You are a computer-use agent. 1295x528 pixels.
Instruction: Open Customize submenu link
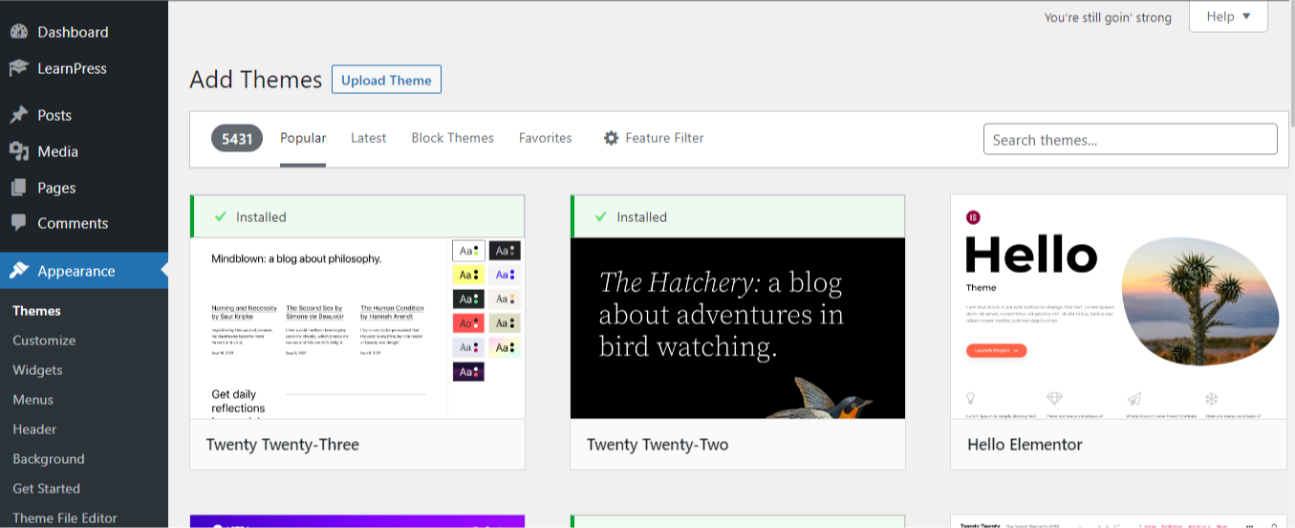point(44,340)
